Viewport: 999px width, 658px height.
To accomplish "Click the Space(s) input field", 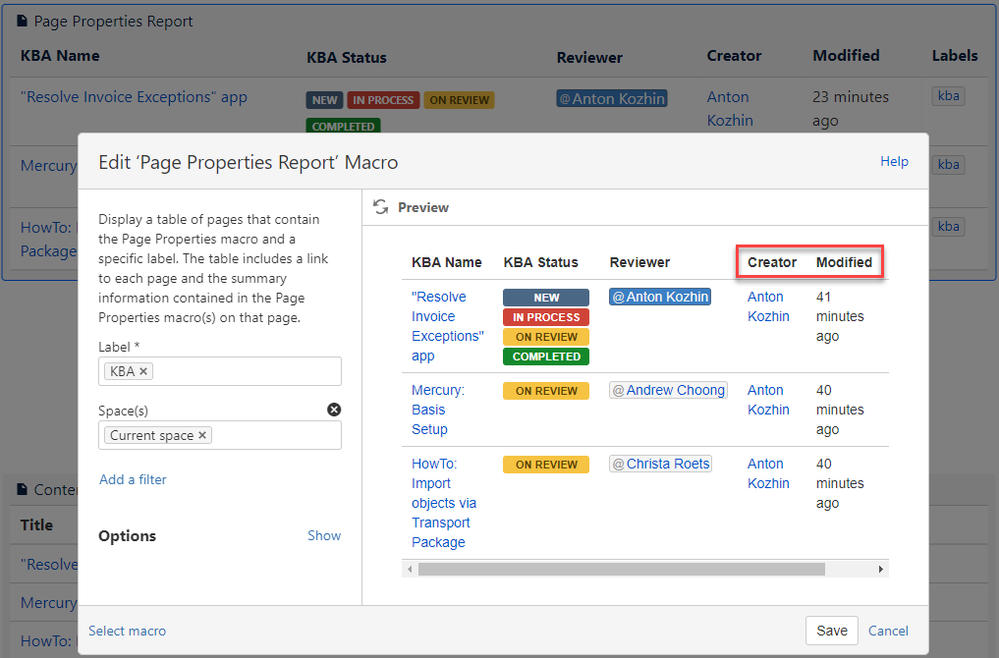I will 275,435.
